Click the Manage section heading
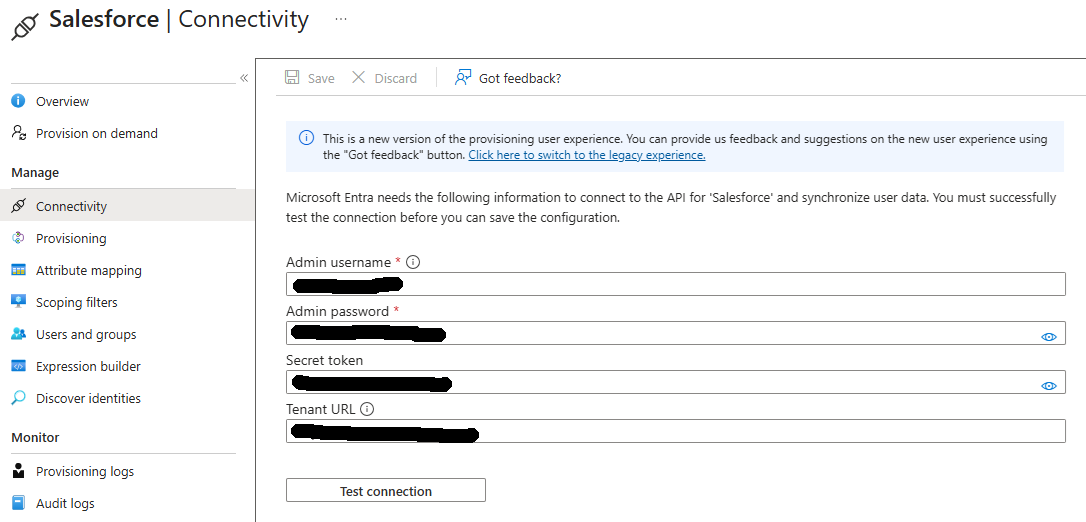This screenshot has height=522, width=1086. coord(35,172)
